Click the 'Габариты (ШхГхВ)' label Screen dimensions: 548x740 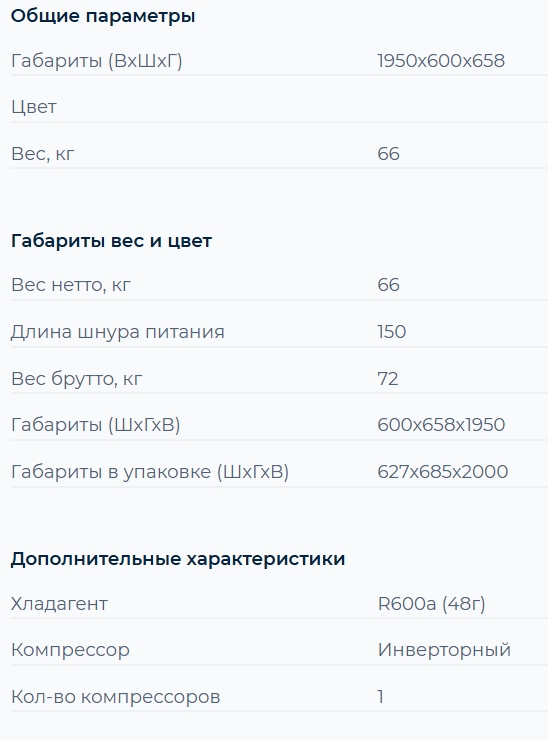(x=95, y=425)
